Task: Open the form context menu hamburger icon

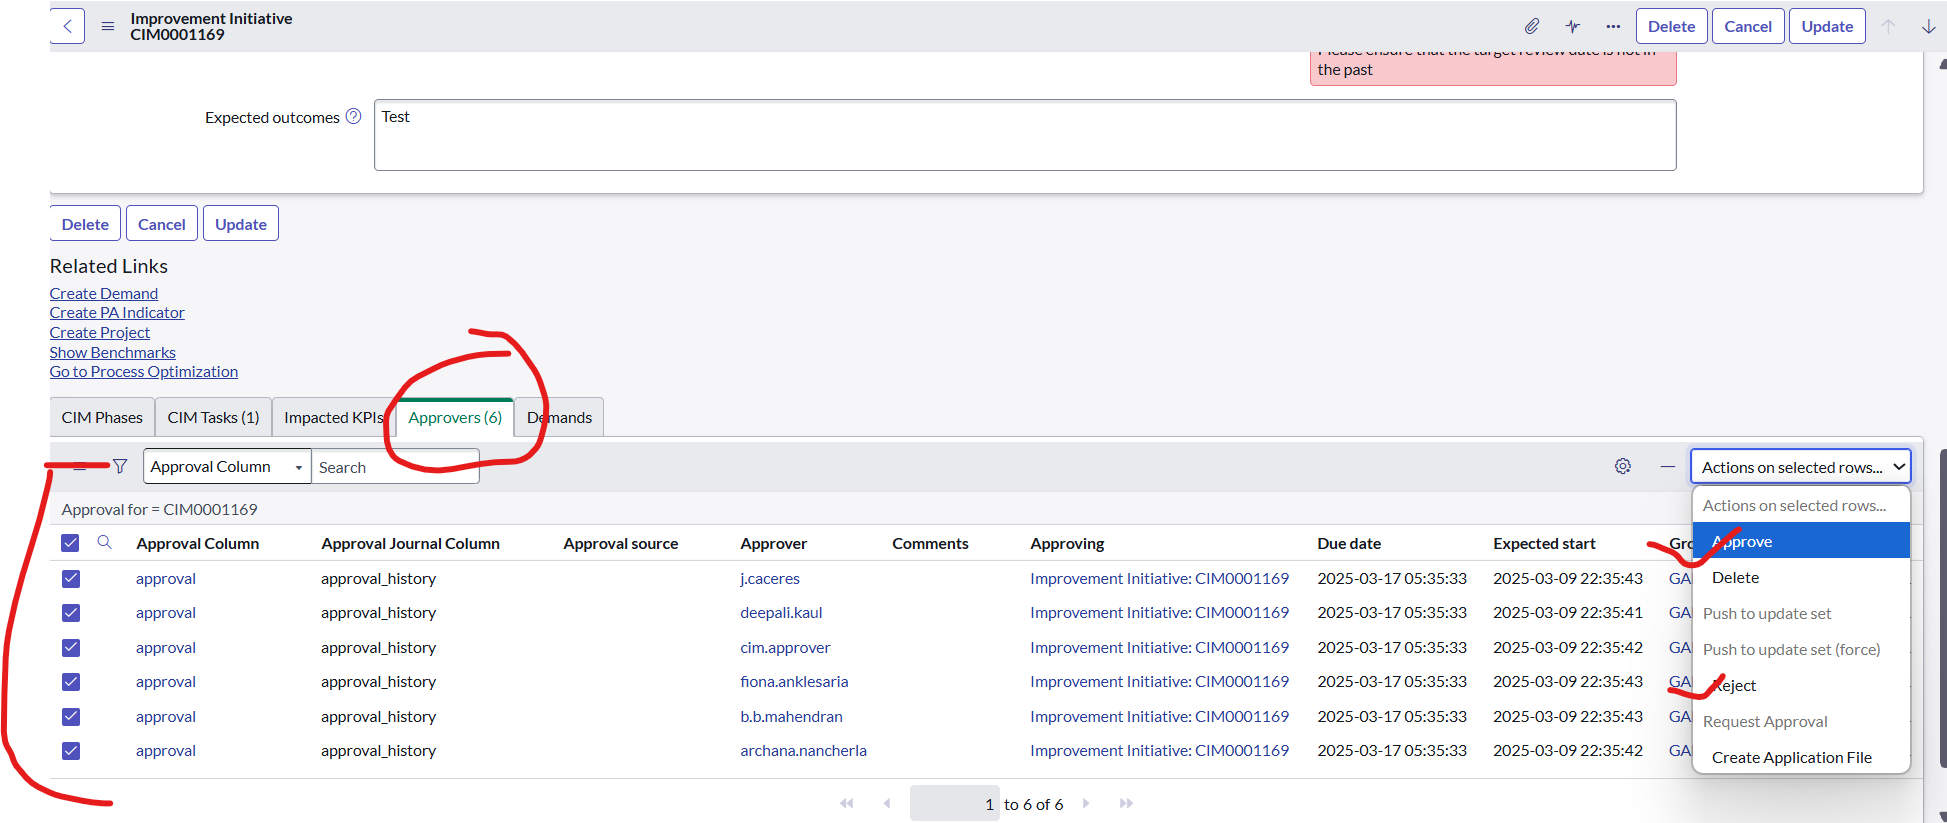Action: point(108,26)
